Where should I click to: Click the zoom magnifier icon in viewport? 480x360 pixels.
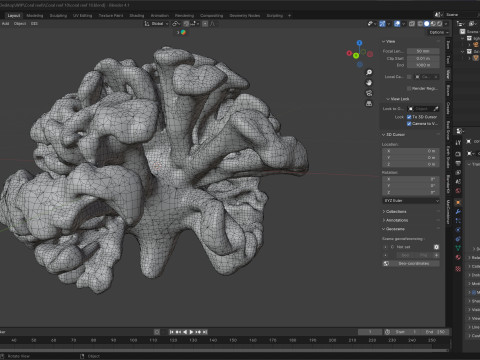[369, 72]
